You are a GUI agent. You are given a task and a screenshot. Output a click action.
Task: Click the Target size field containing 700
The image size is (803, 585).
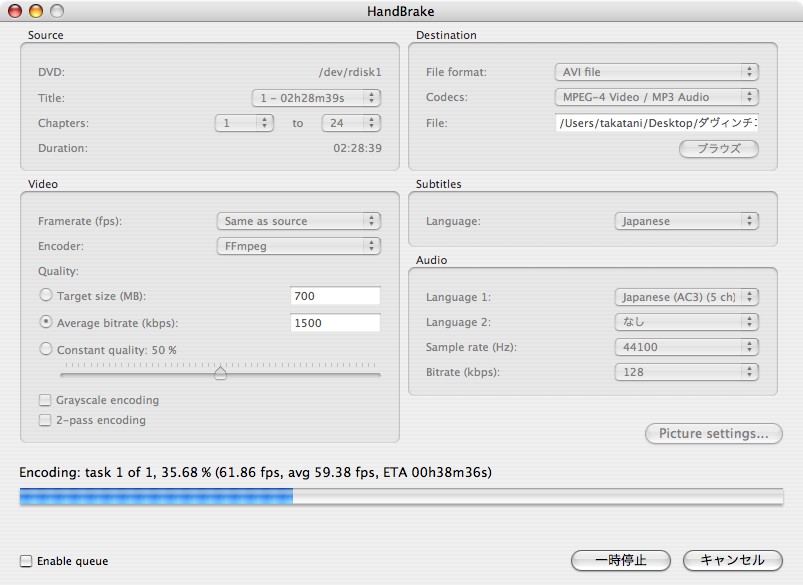[x=335, y=296]
